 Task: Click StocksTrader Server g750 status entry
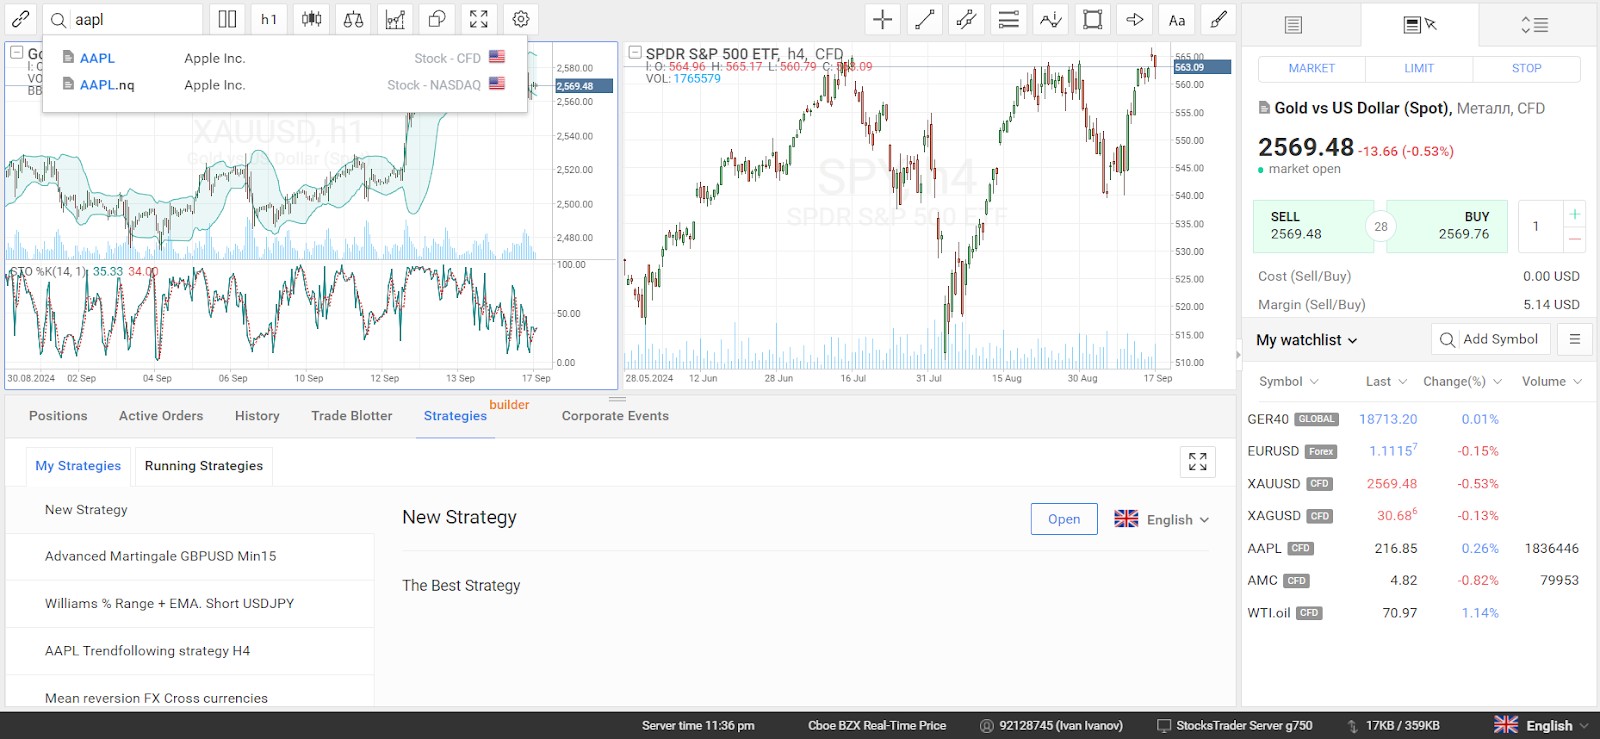point(1234,725)
